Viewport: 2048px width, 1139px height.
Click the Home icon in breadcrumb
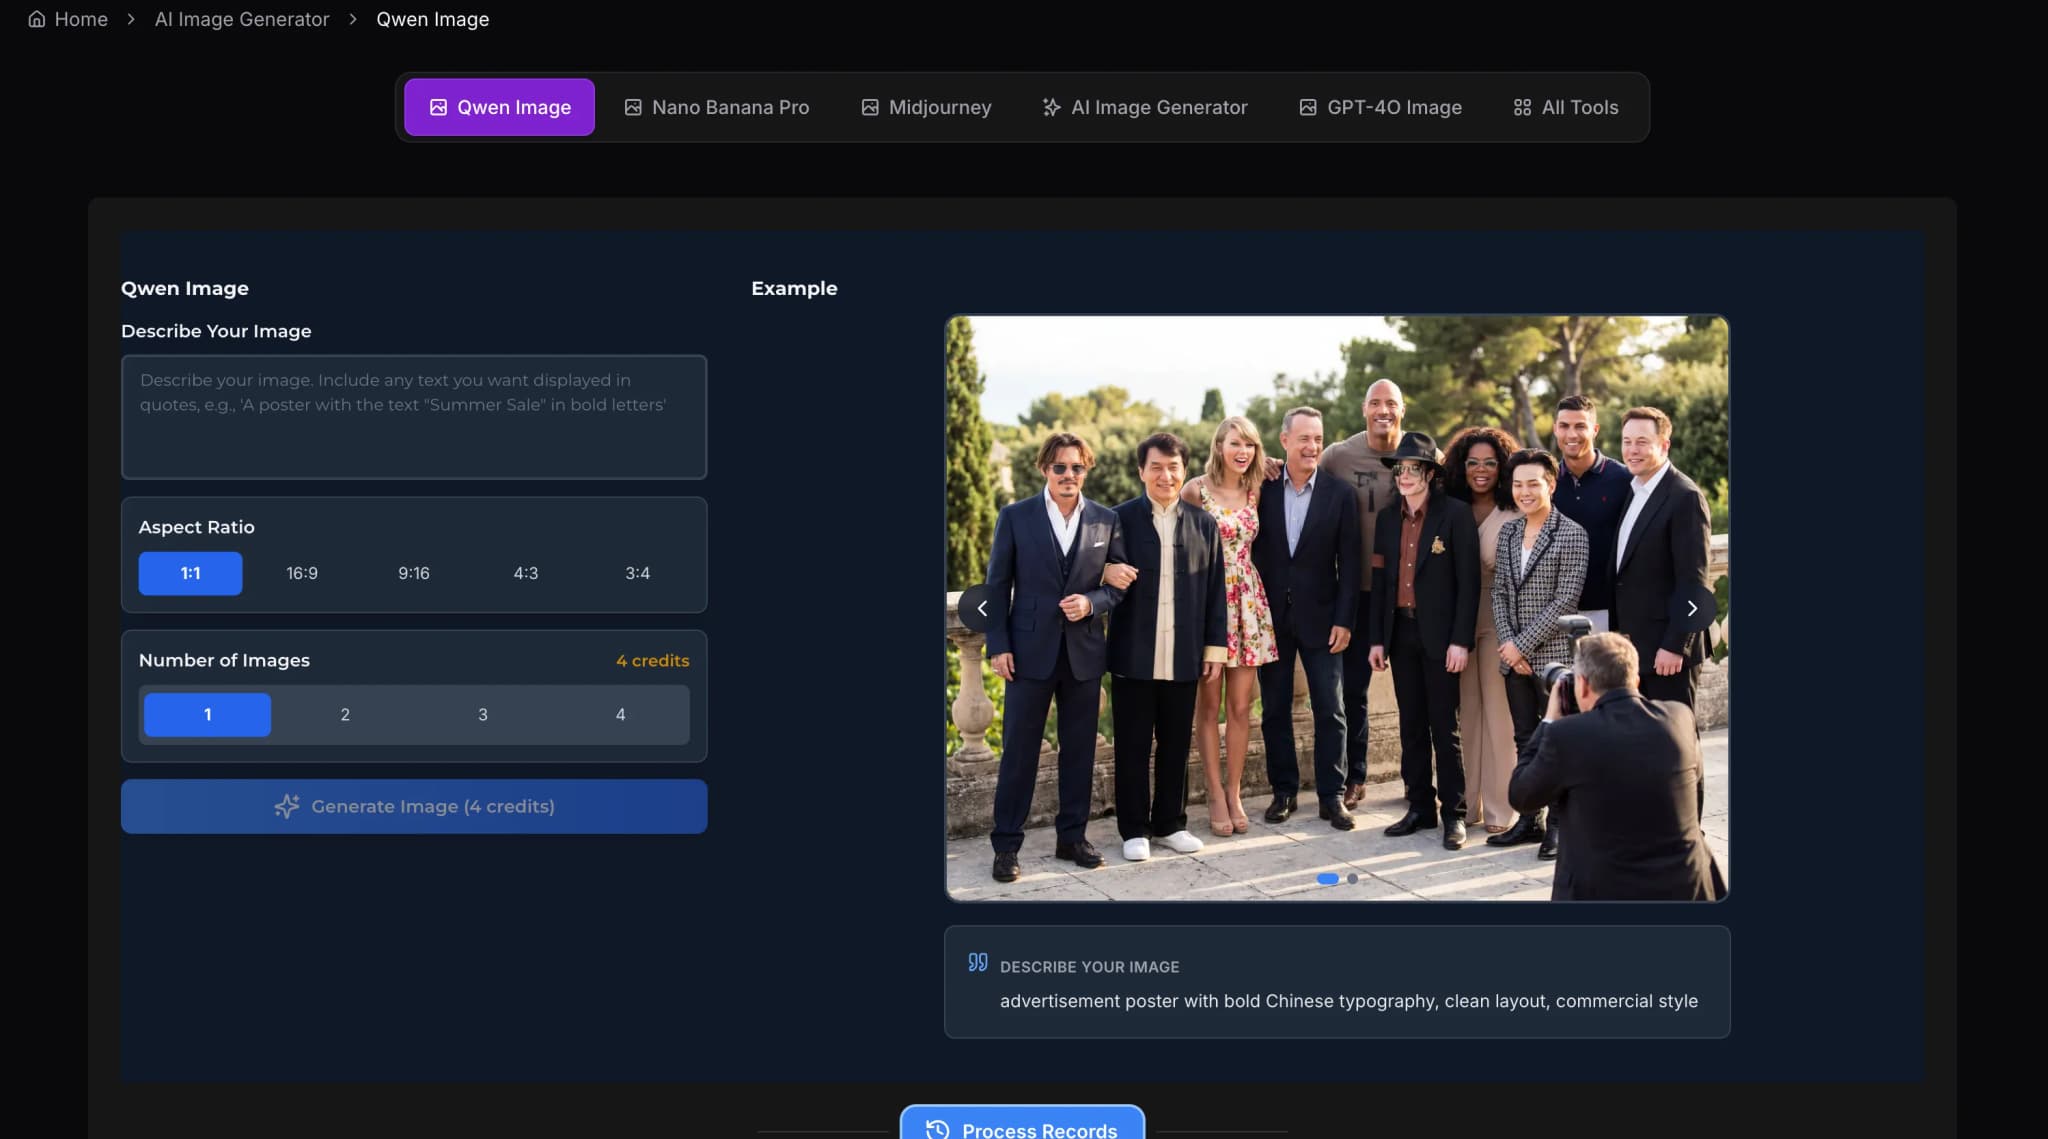(x=36, y=19)
